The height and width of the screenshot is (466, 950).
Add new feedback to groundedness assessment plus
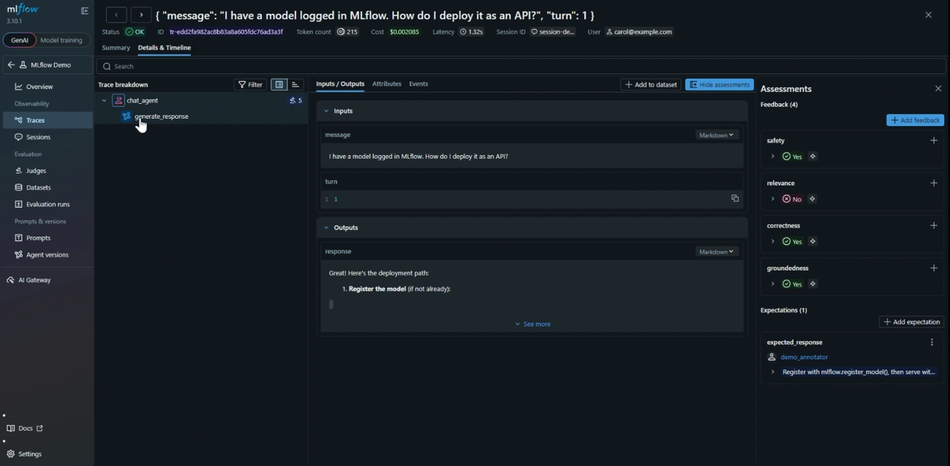pyautogui.click(x=934, y=268)
